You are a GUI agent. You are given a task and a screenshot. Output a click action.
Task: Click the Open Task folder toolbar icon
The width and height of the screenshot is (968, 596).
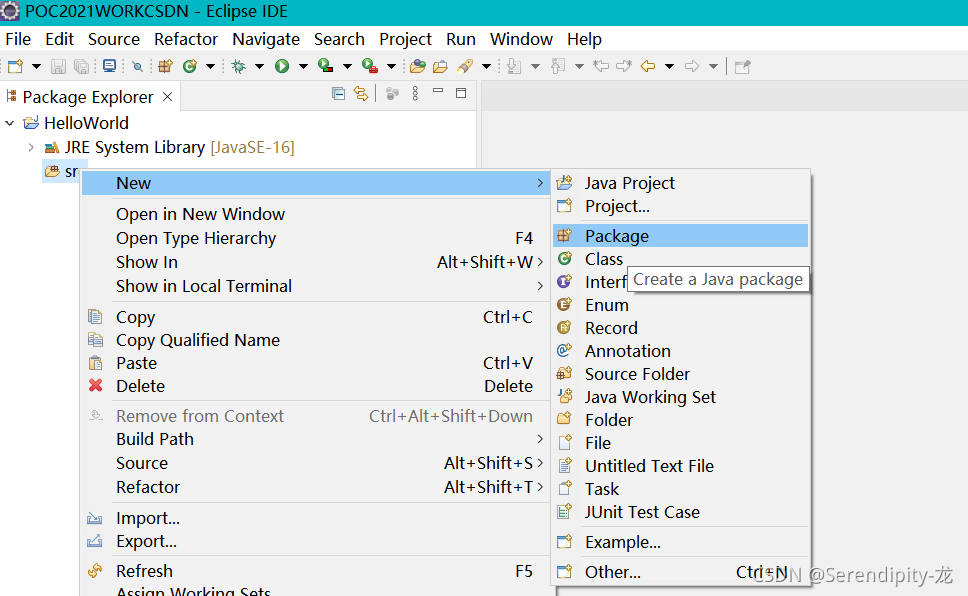[440, 66]
